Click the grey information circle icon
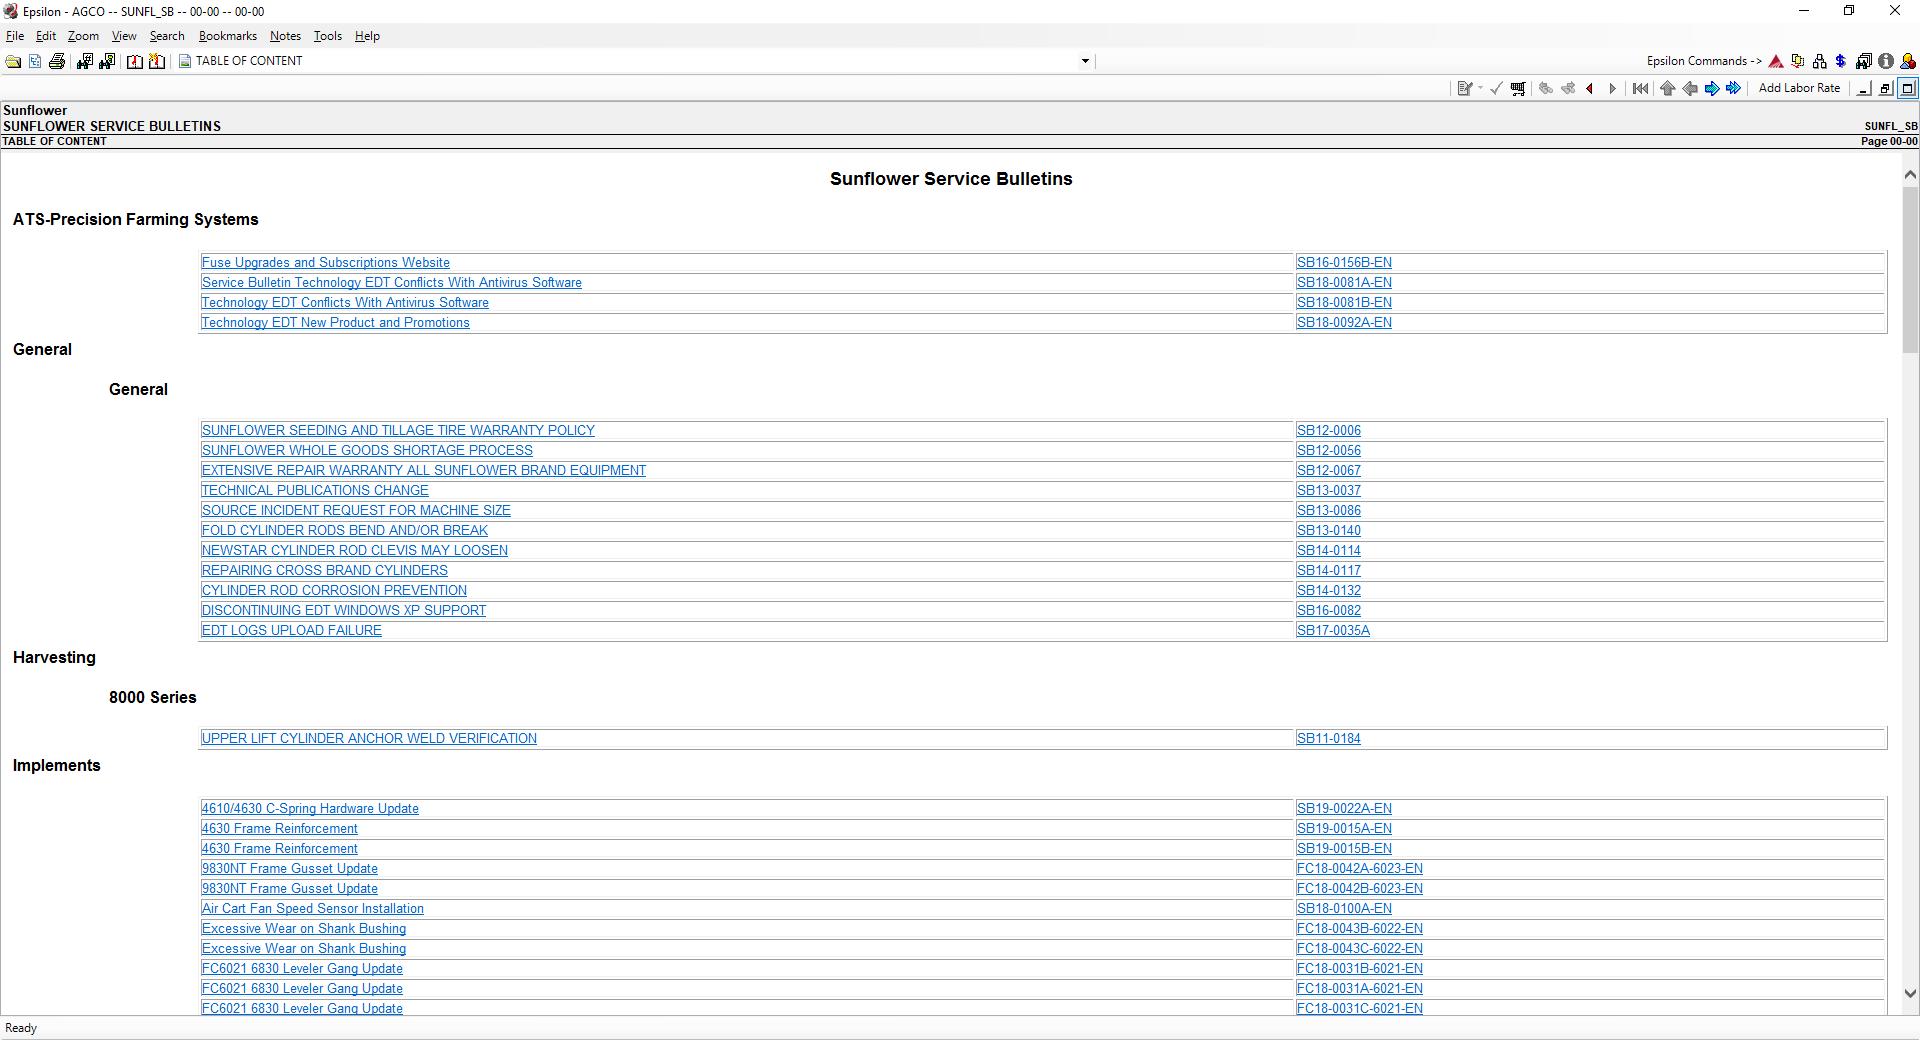The height and width of the screenshot is (1040, 1920). [x=1886, y=62]
